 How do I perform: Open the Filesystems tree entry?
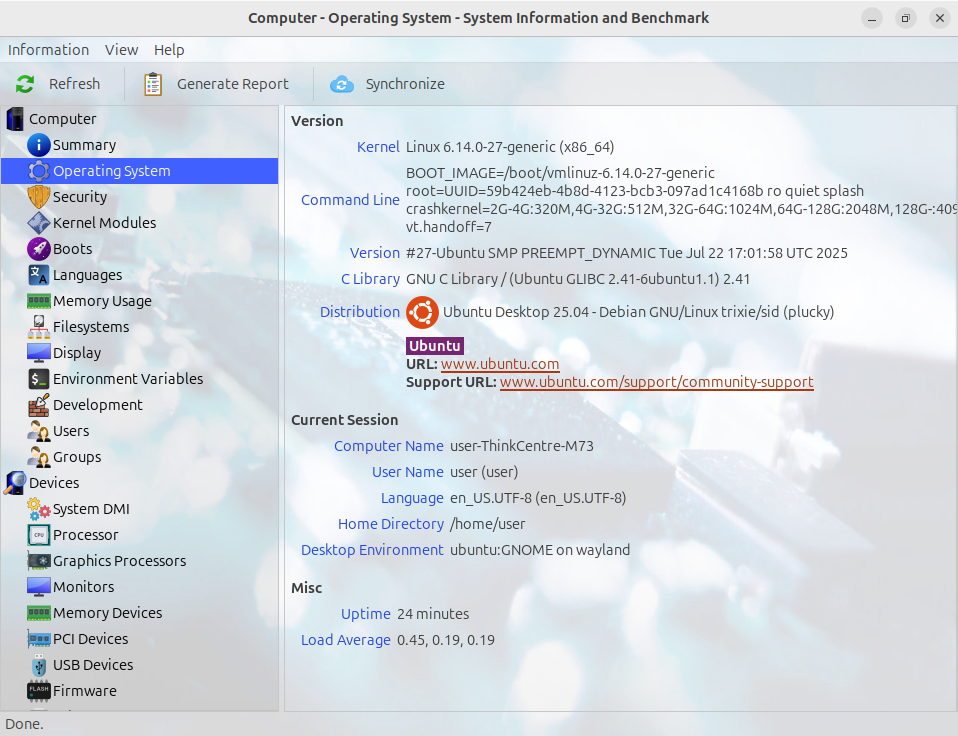[91, 327]
